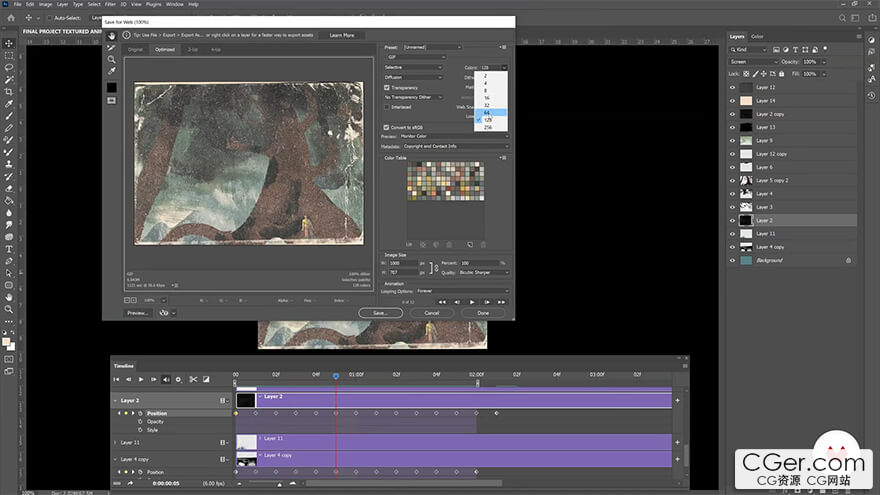The image size is (880, 495).
Task: Open the No Transparency Dither dropdown
Action: point(413,97)
